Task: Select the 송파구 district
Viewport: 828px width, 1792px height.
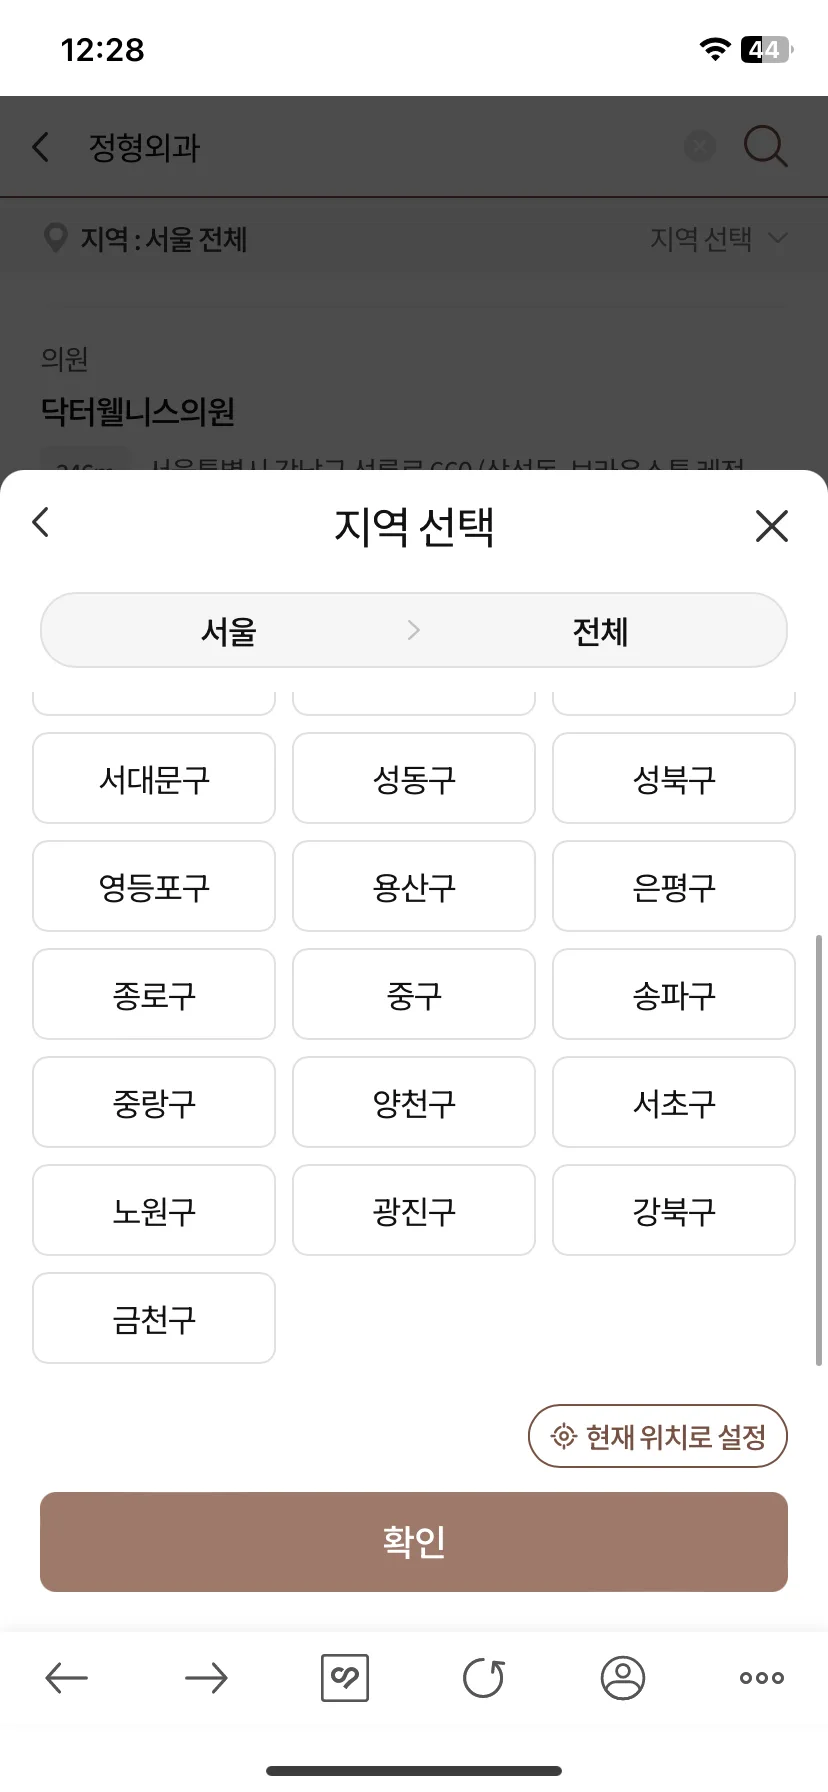Action: [674, 994]
